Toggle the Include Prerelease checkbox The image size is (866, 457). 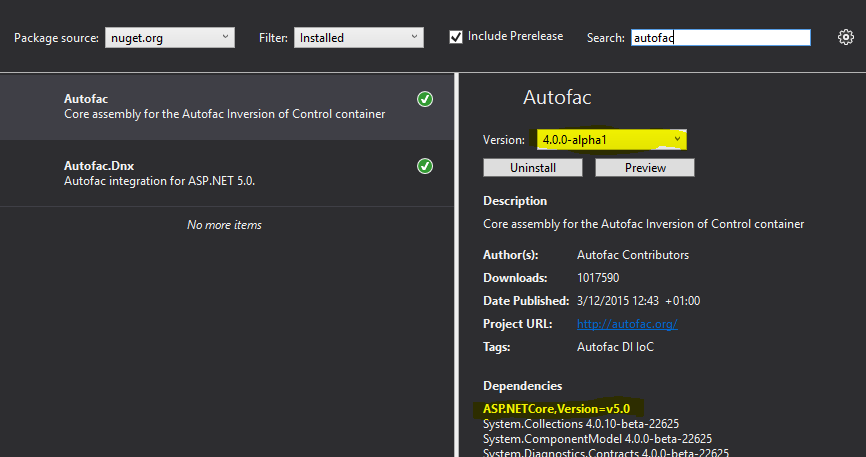(x=456, y=37)
